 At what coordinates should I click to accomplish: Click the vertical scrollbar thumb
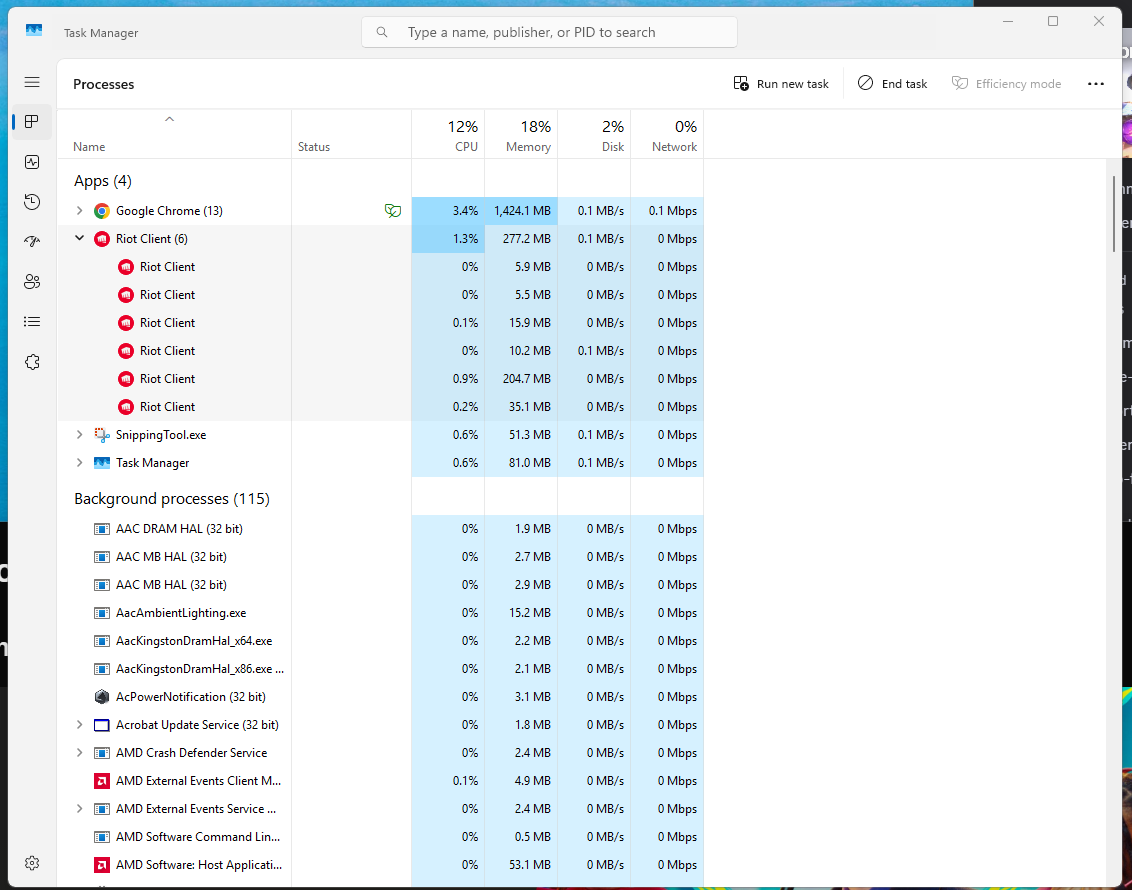pyautogui.click(x=1114, y=214)
